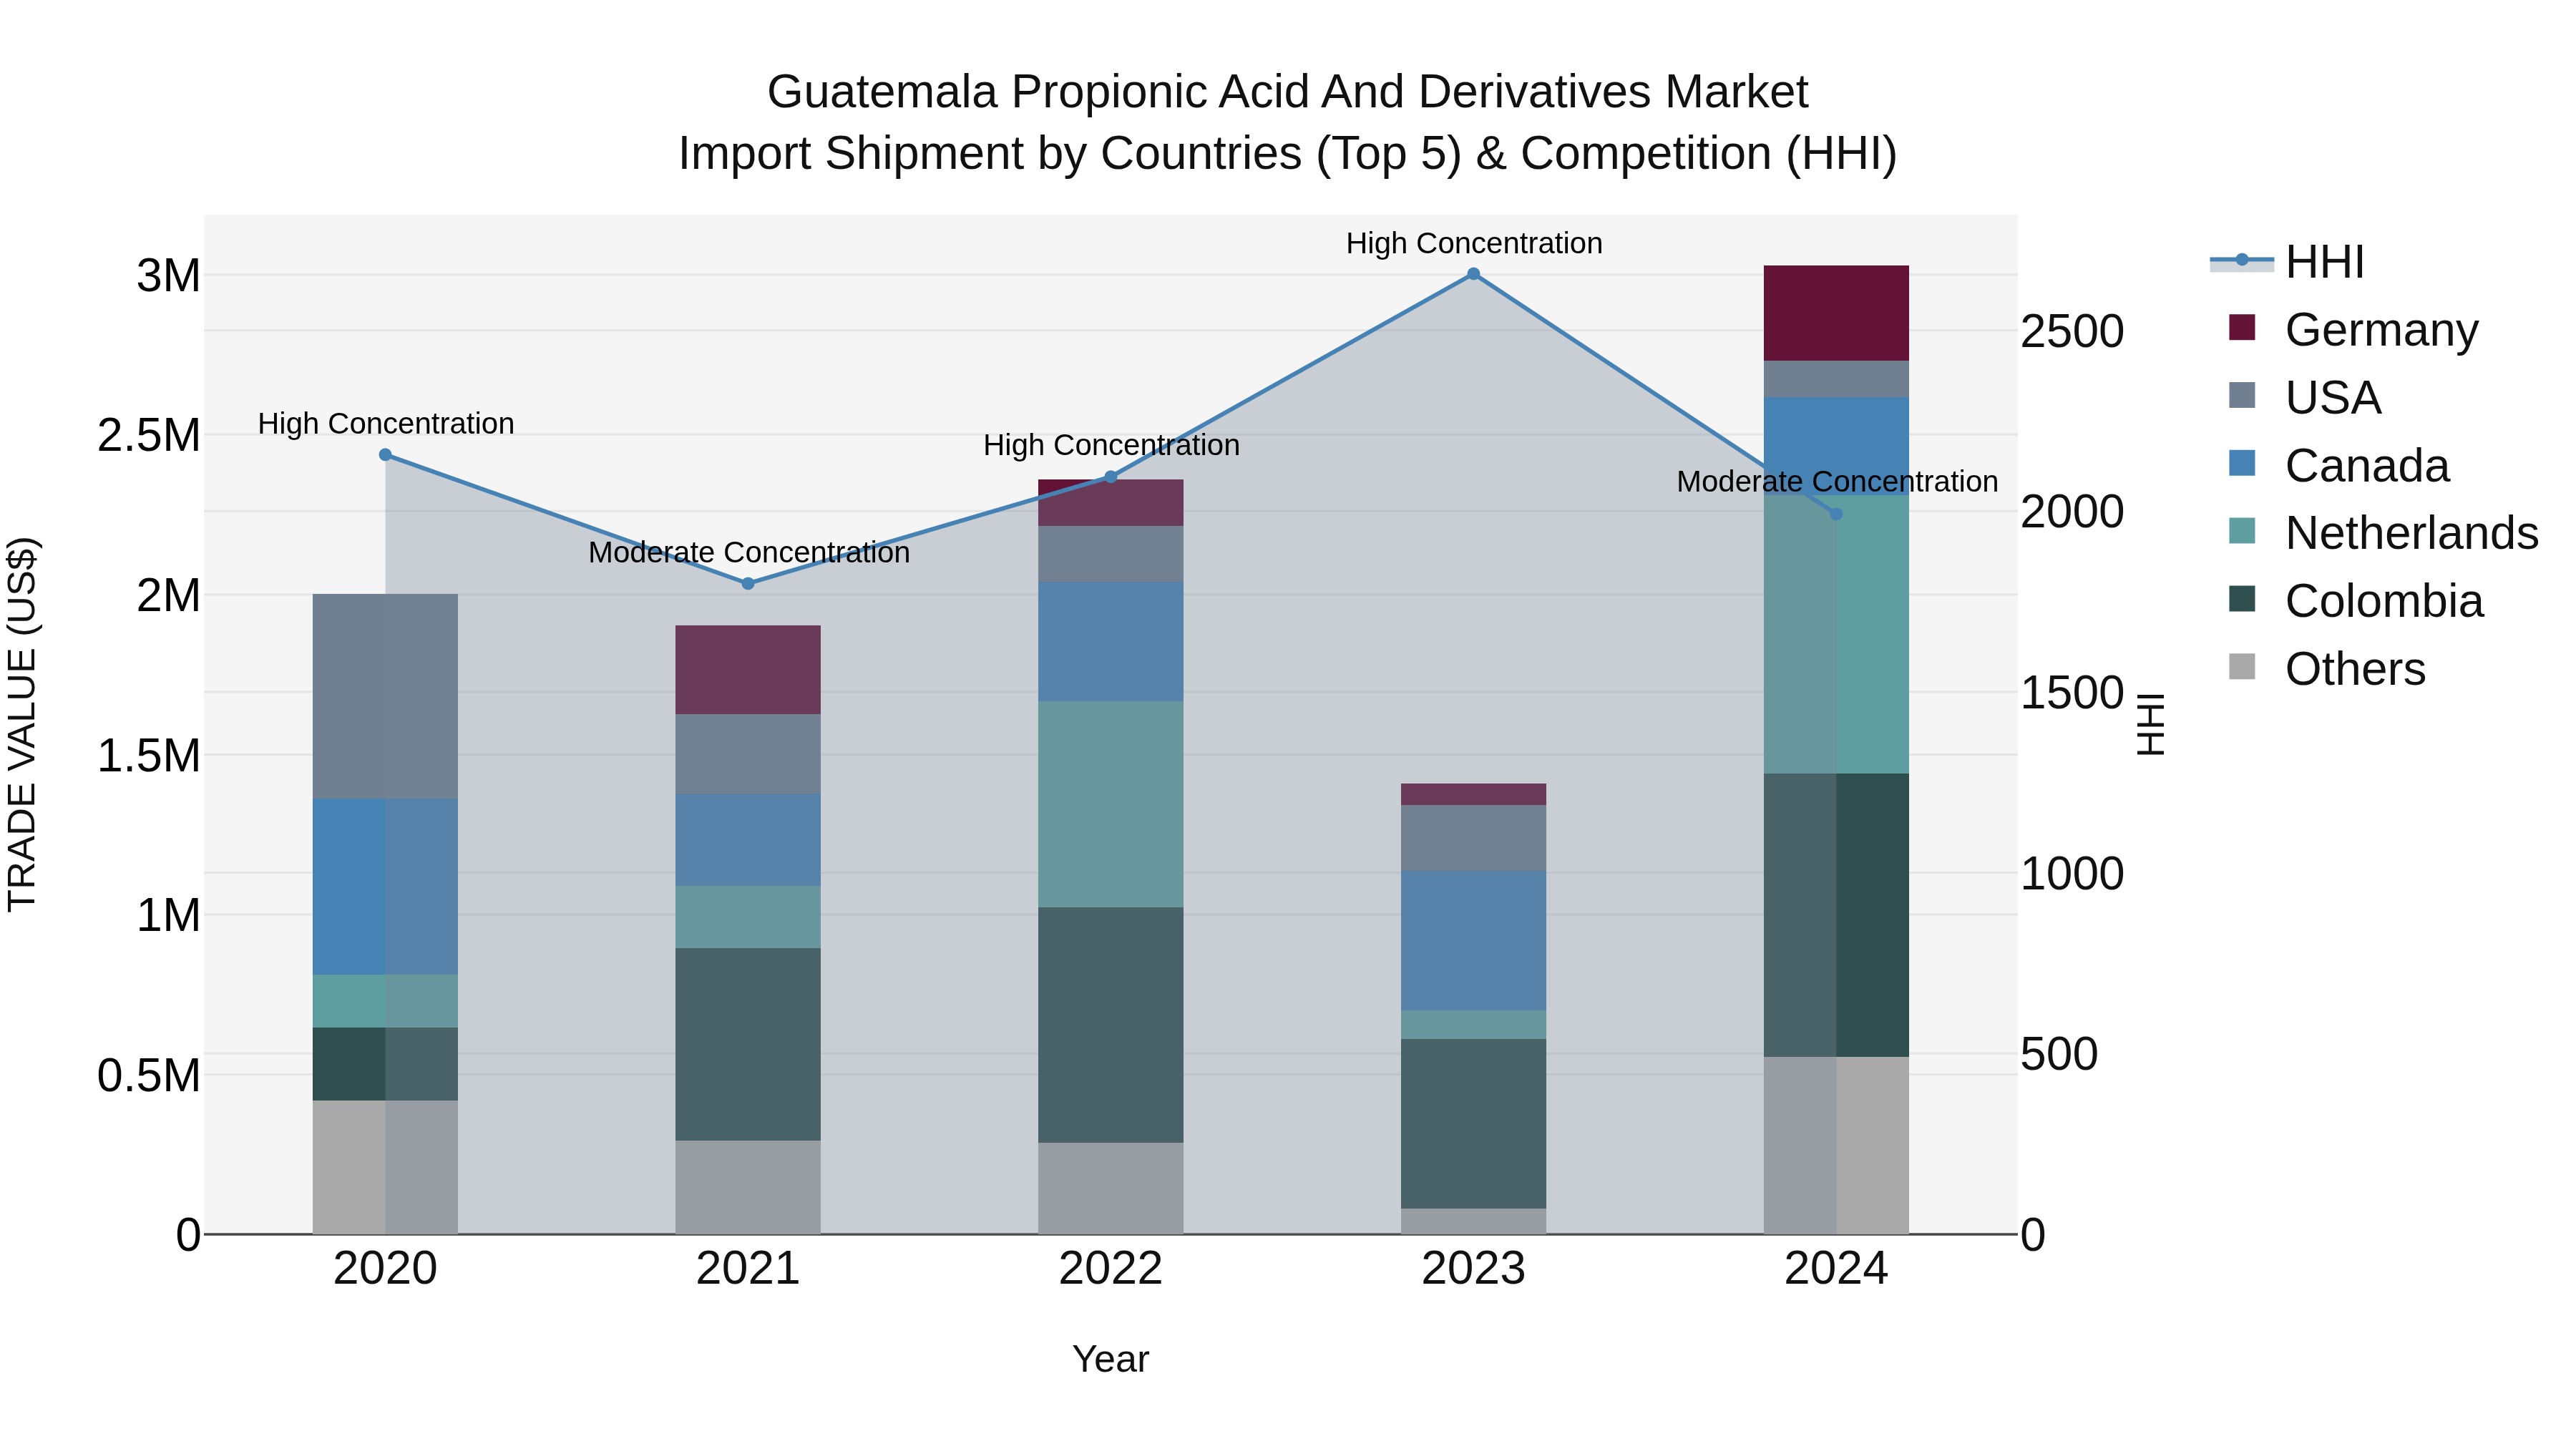Select the 2022 HHI data point
The width and height of the screenshot is (2576, 1449).
[1111, 478]
